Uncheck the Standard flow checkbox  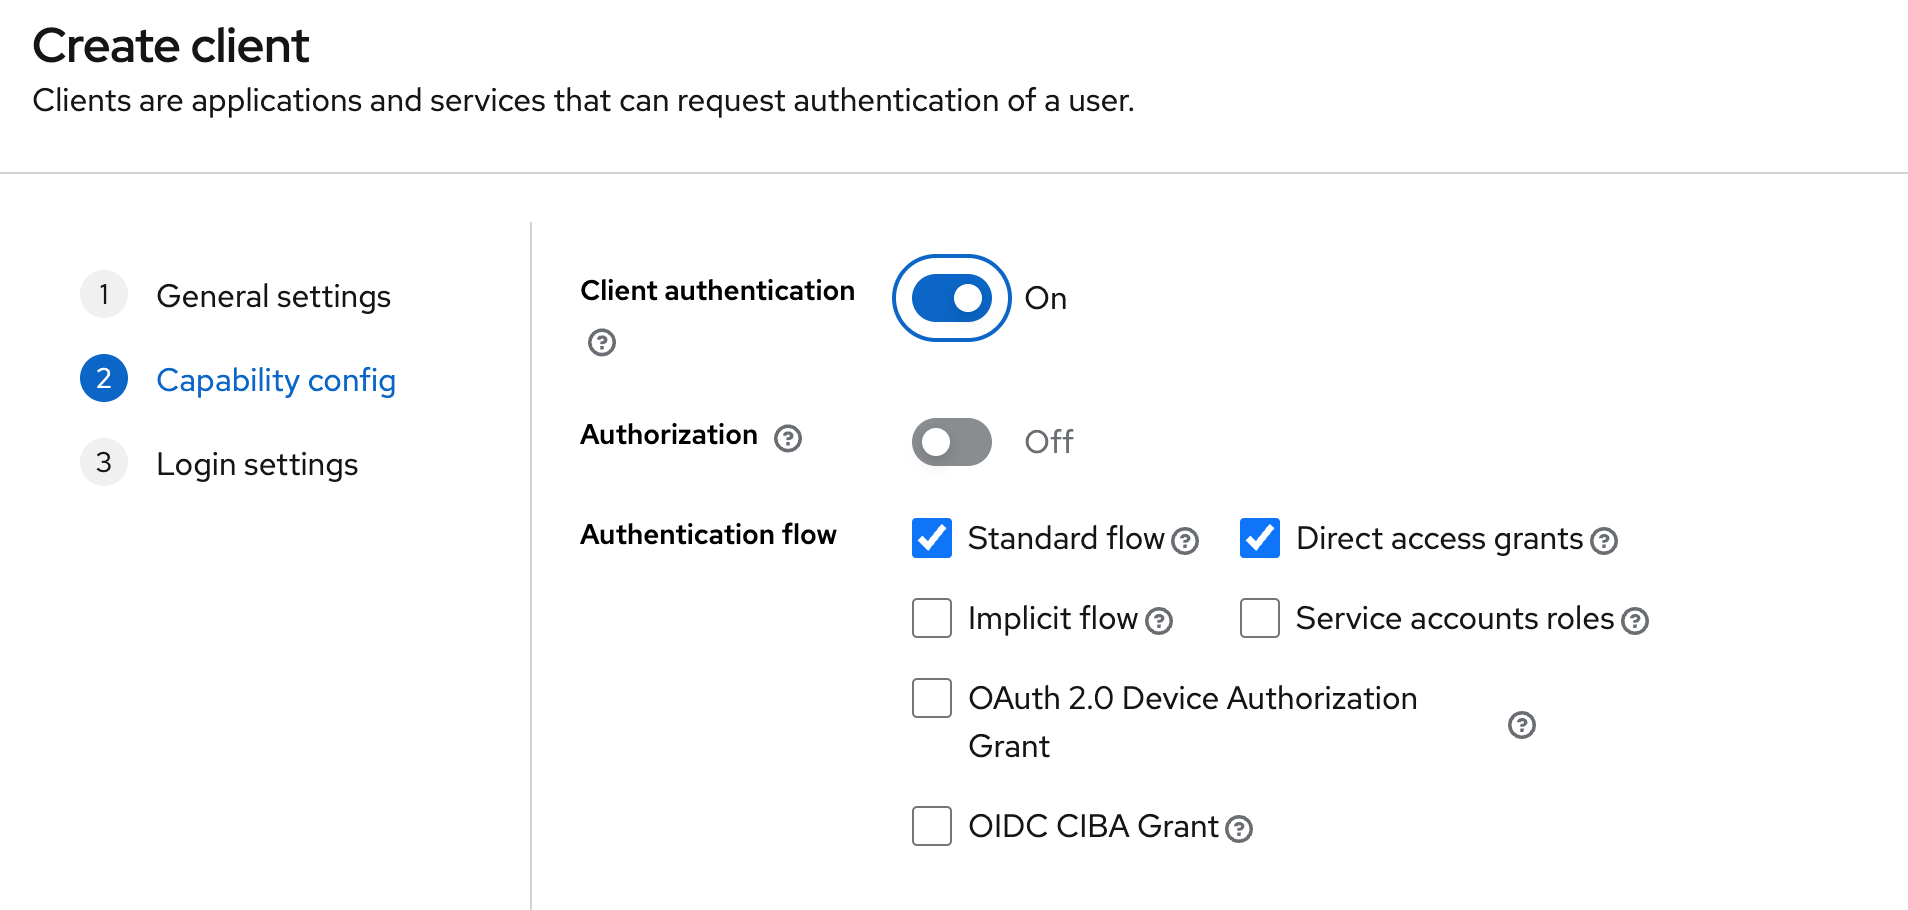pos(932,538)
